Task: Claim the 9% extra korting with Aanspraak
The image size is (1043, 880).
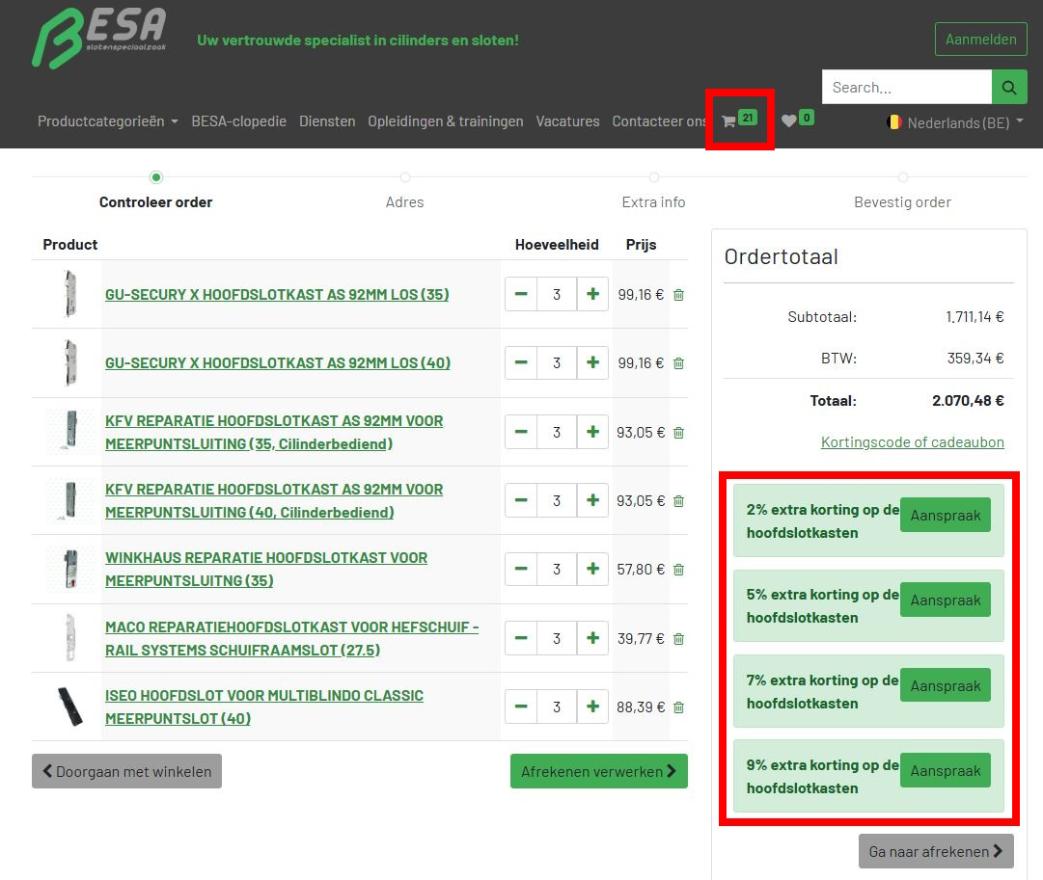Action: pos(944,771)
